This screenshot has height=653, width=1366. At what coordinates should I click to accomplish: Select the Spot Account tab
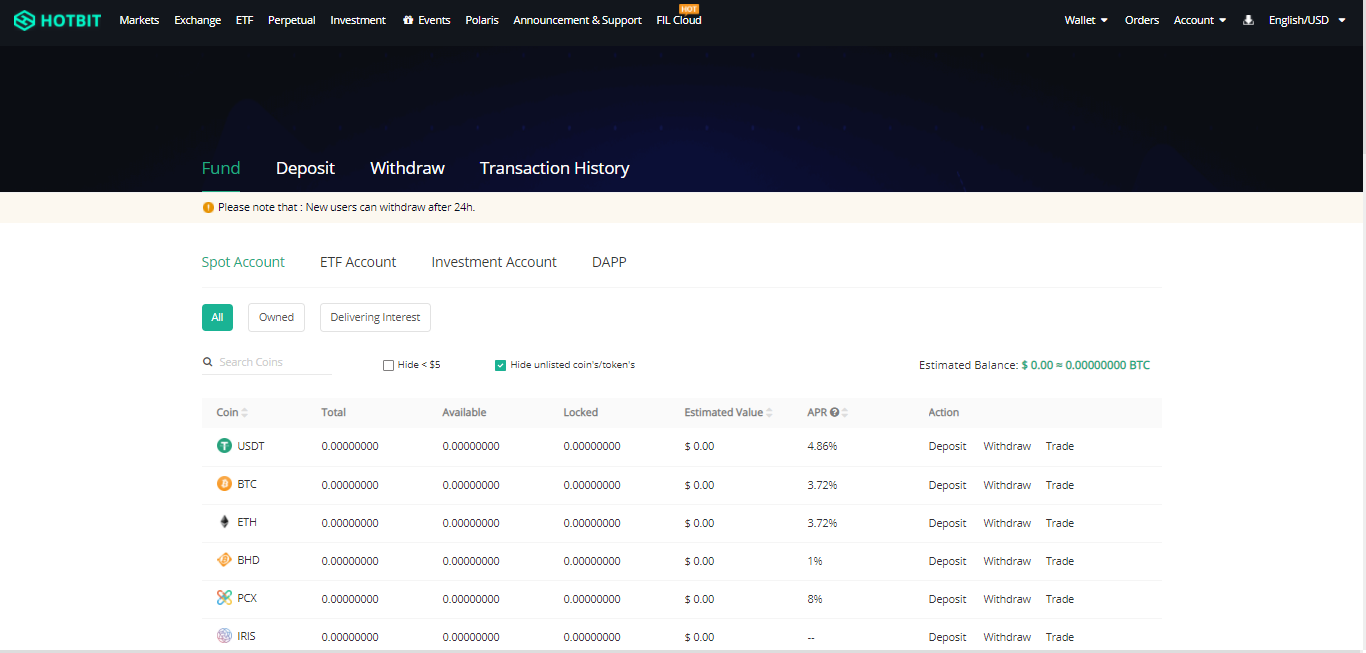pos(243,262)
